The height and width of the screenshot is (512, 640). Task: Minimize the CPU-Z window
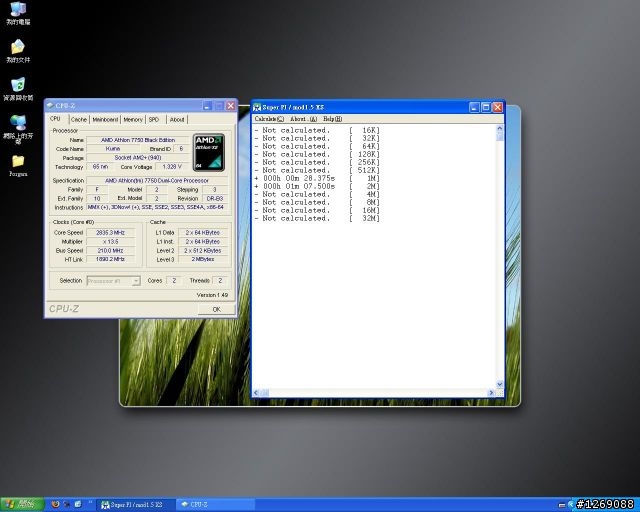click(207, 106)
